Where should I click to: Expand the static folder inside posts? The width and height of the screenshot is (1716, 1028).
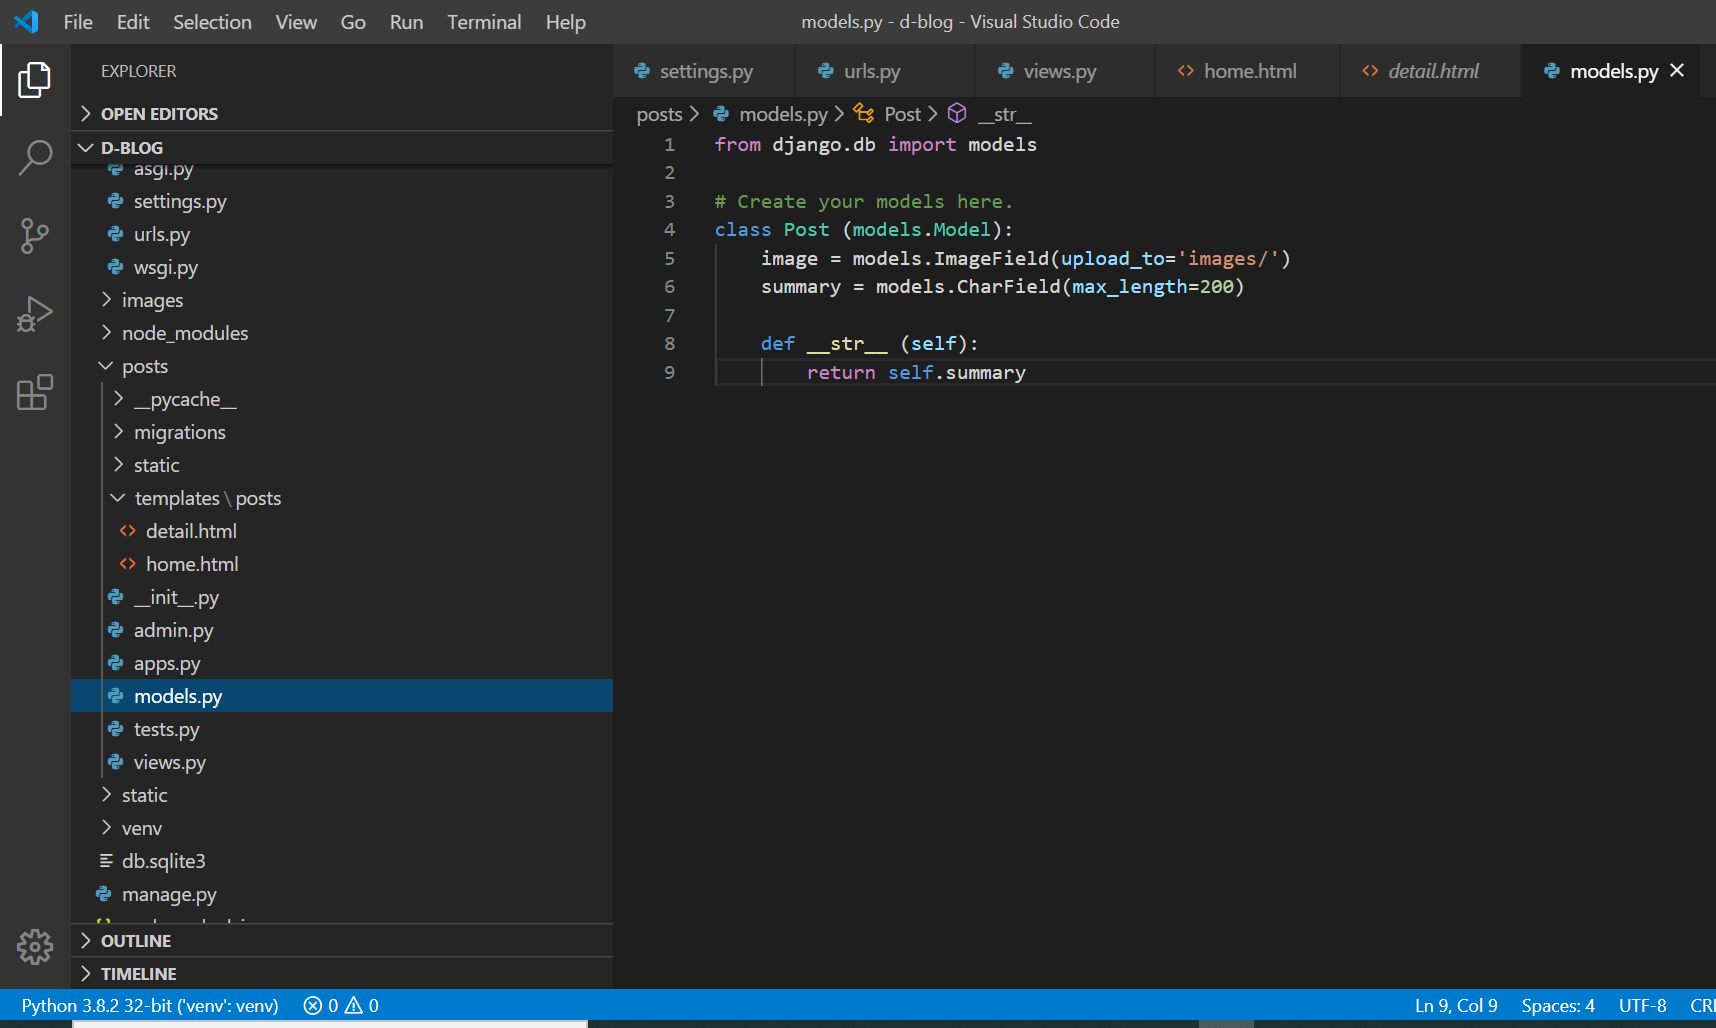[x=118, y=465]
